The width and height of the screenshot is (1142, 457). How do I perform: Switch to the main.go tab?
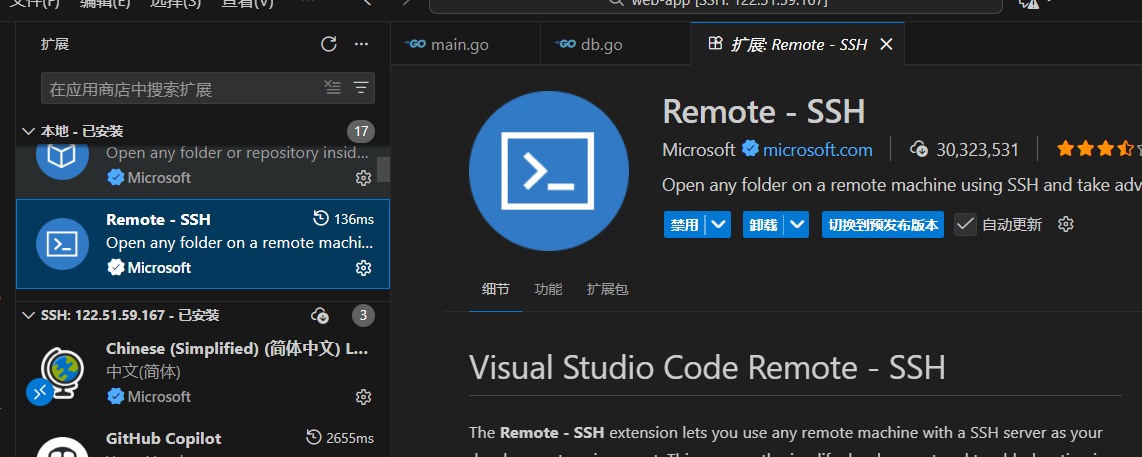pyautogui.click(x=466, y=44)
